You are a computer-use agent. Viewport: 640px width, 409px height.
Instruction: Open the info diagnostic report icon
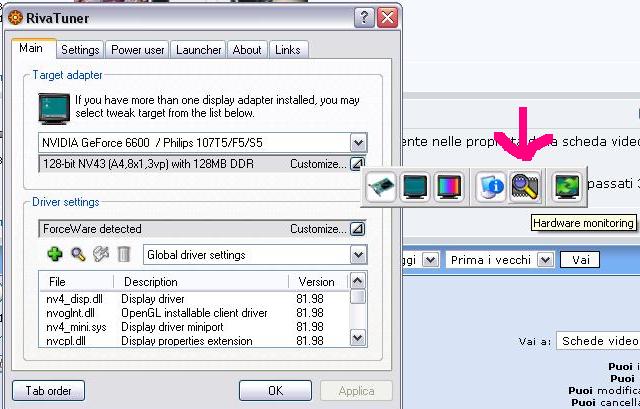pyautogui.click(x=491, y=187)
